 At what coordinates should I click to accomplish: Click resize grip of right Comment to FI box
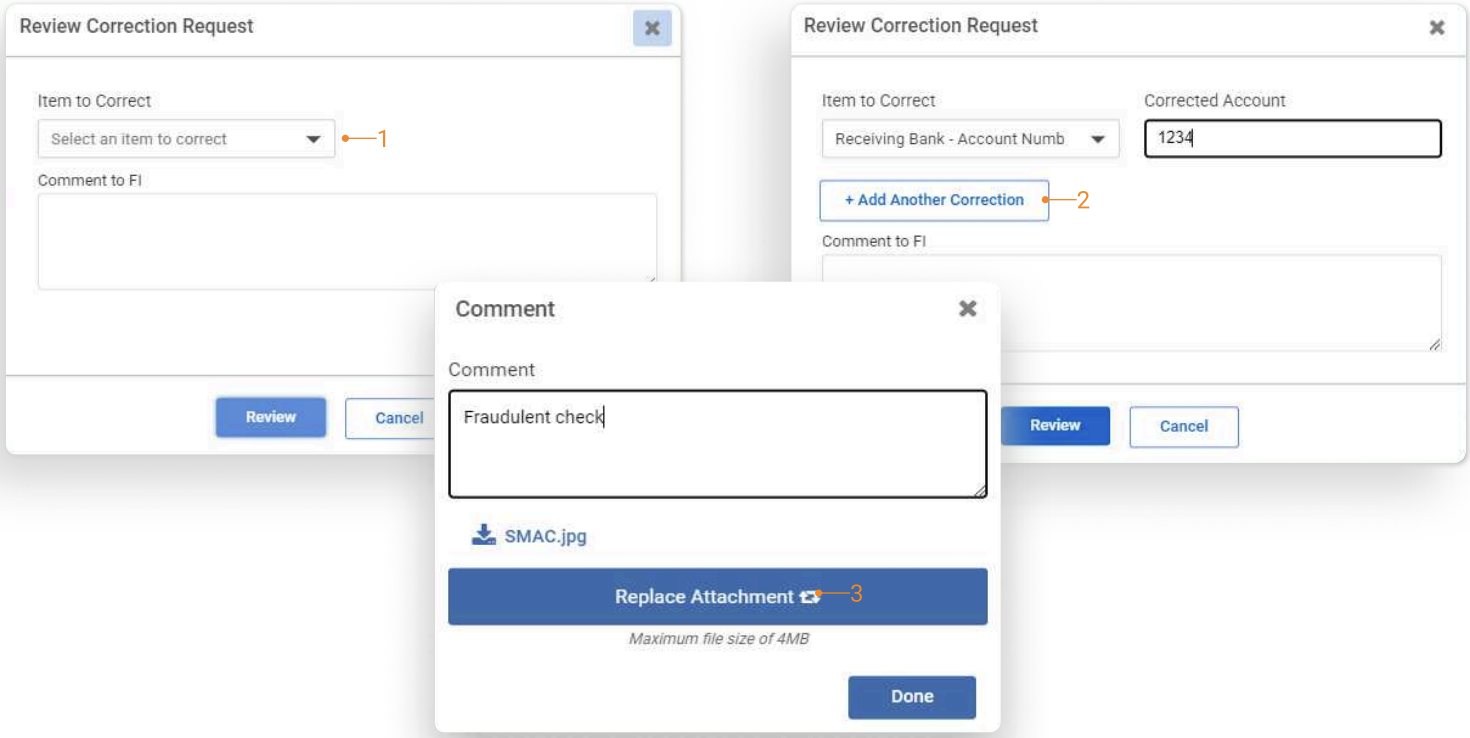point(1434,344)
